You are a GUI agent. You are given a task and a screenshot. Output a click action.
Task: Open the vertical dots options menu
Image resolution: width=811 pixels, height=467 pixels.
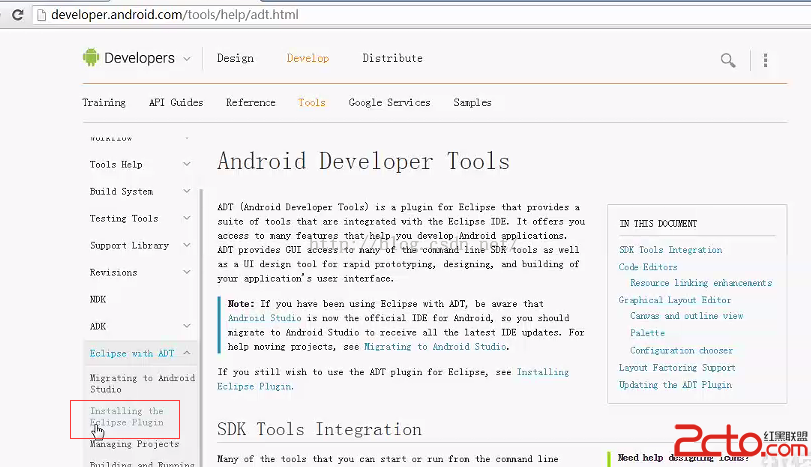(x=765, y=60)
